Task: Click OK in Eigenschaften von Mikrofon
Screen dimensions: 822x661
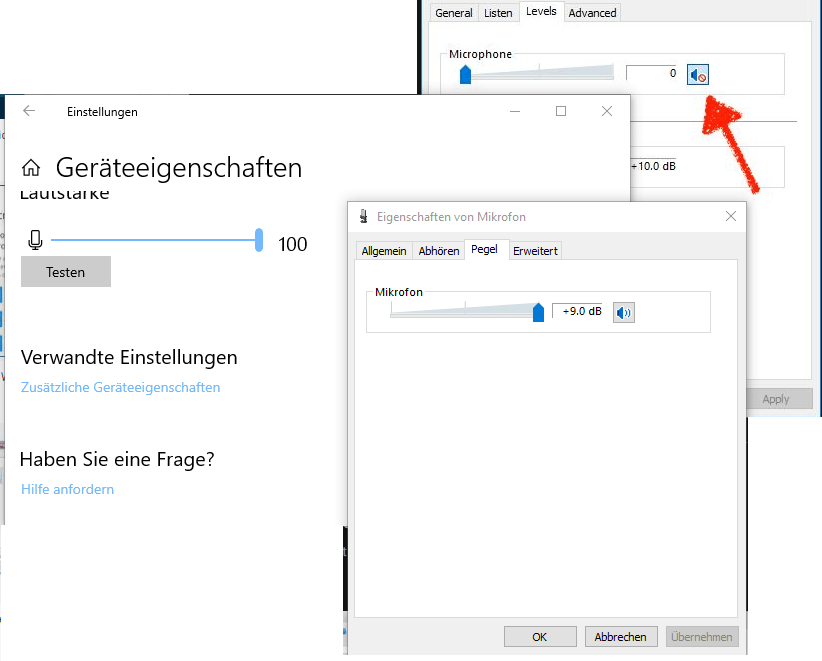Action: tap(540, 636)
